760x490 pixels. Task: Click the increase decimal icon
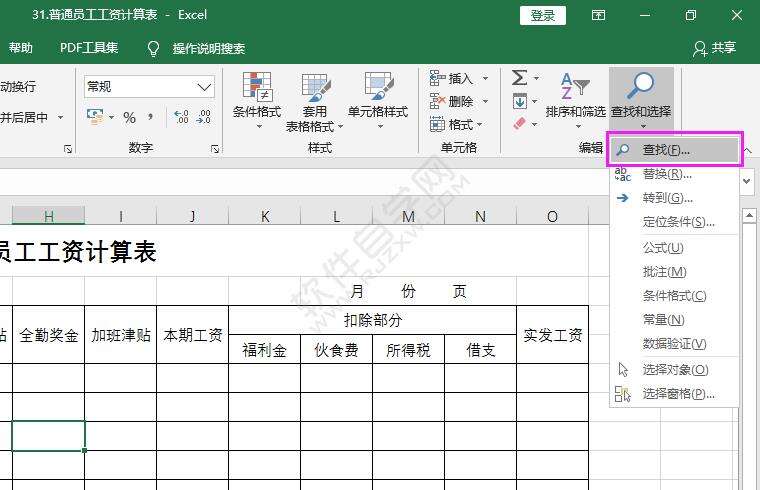coord(181,117)
